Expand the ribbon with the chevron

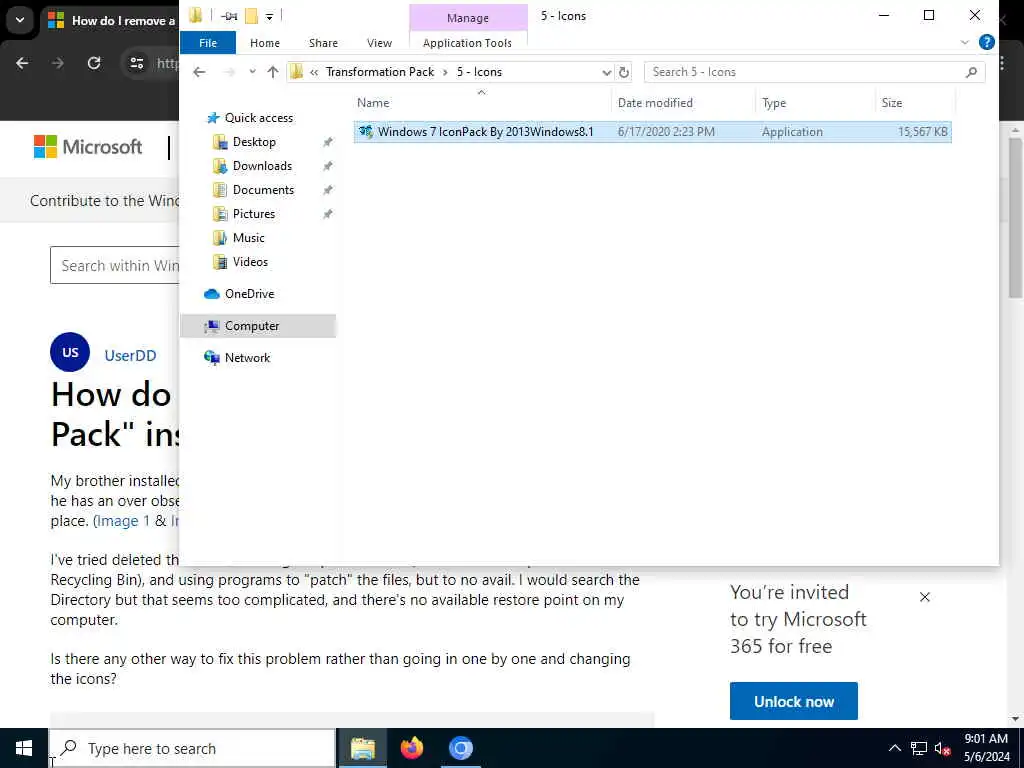pos(965,42)
